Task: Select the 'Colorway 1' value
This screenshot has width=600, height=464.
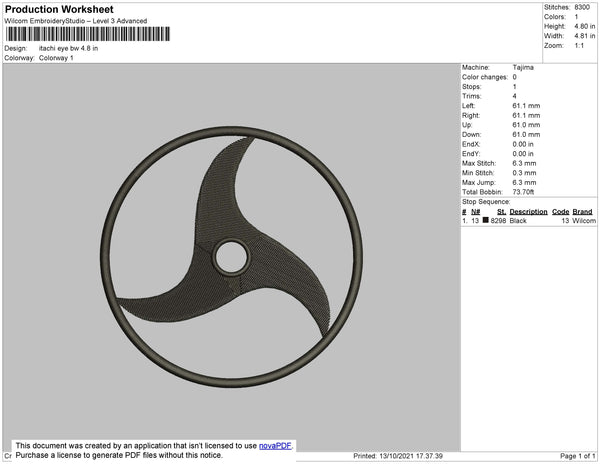Action: pyautogui.click(x=56, y=58)
